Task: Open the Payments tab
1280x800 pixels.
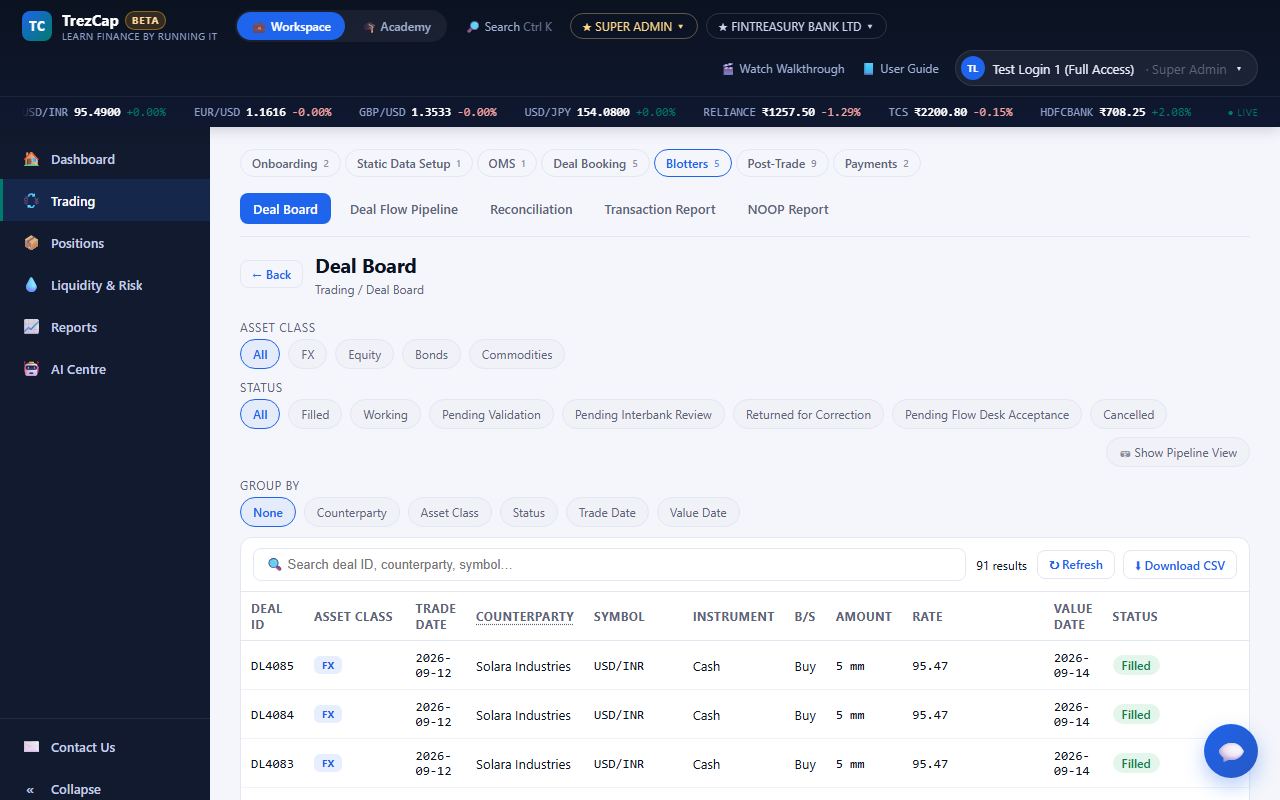Action: point(877,164)
